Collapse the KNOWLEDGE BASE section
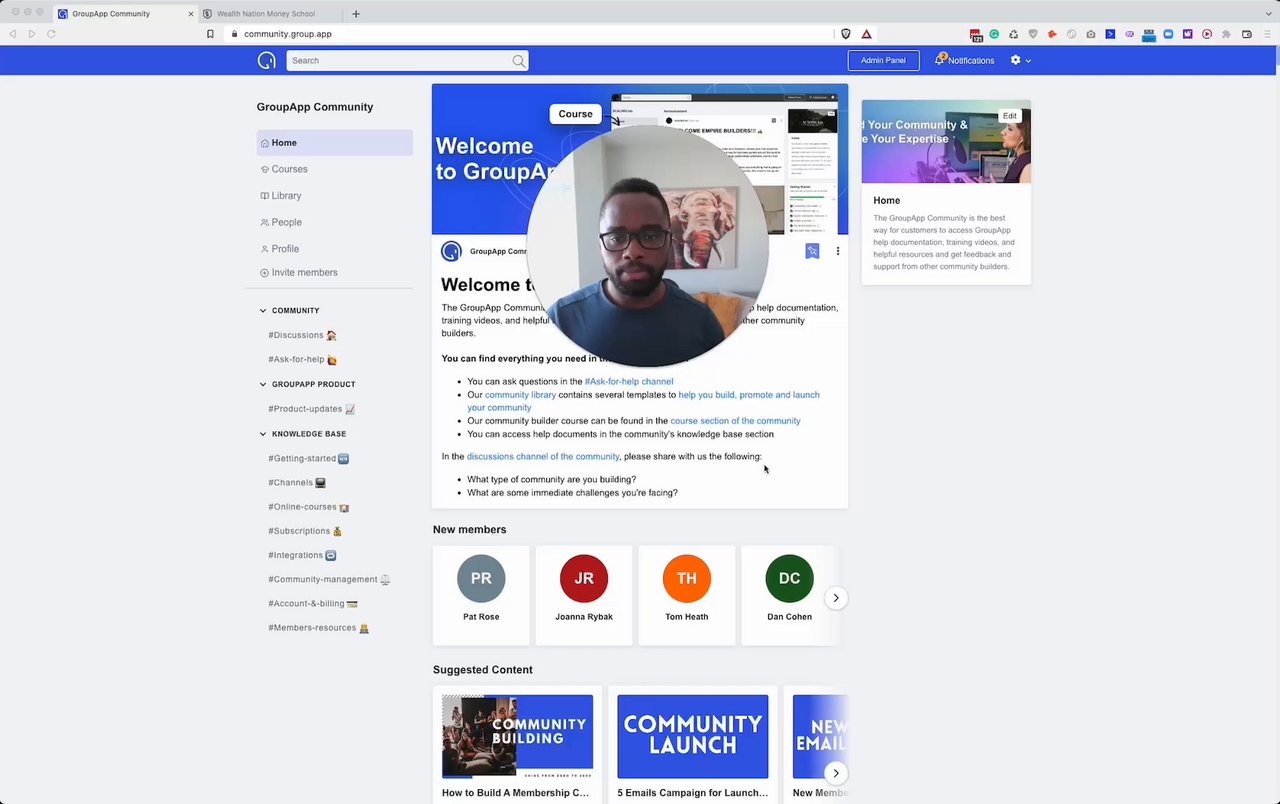Image resolution: width=1280 pixels, height=804 pixels. pos(263,434)
